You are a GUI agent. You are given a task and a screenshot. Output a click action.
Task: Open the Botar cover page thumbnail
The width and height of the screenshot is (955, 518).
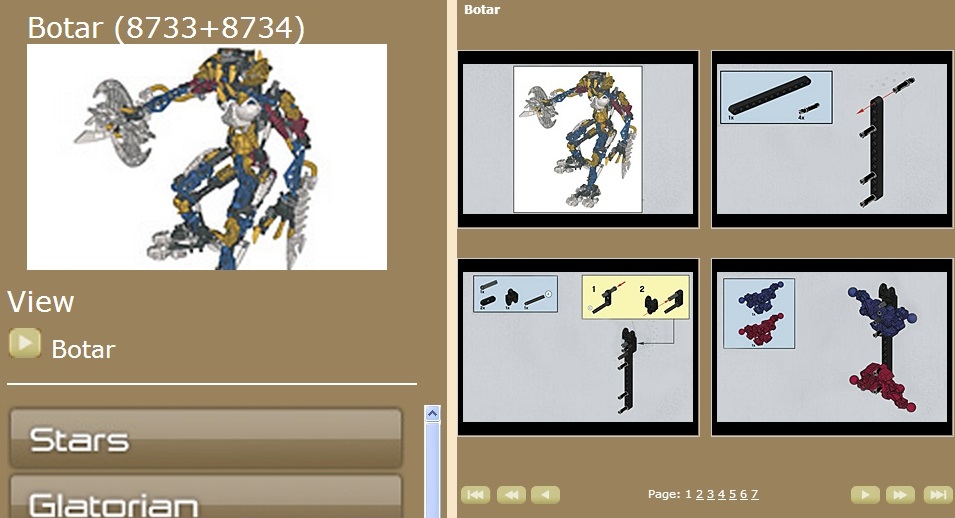point(578,139)
